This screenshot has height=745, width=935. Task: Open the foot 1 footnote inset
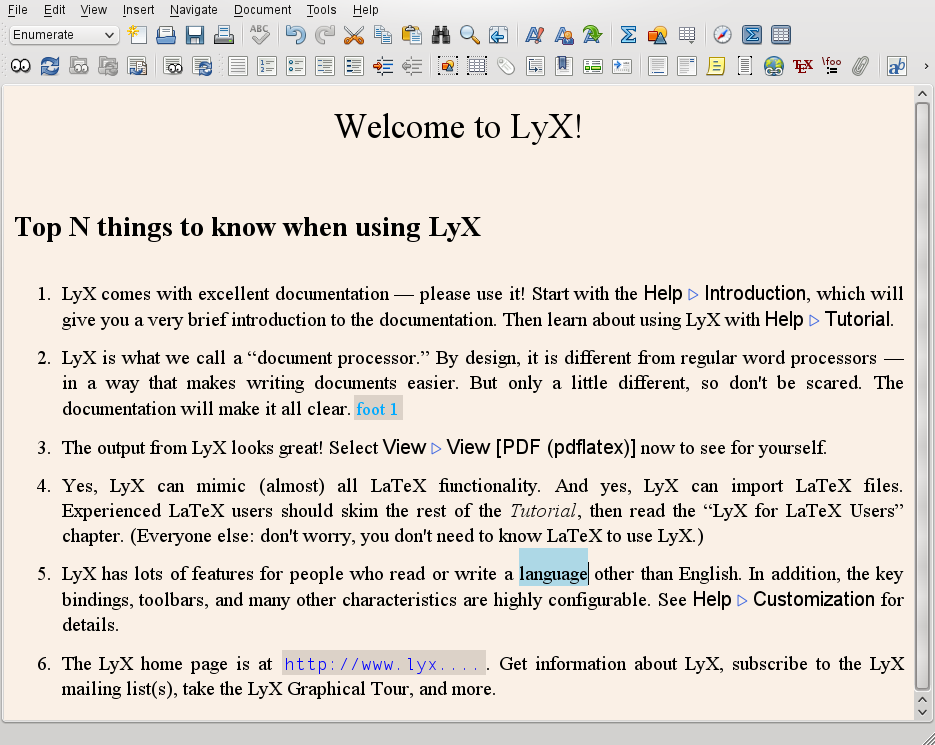tap(377, 408)
